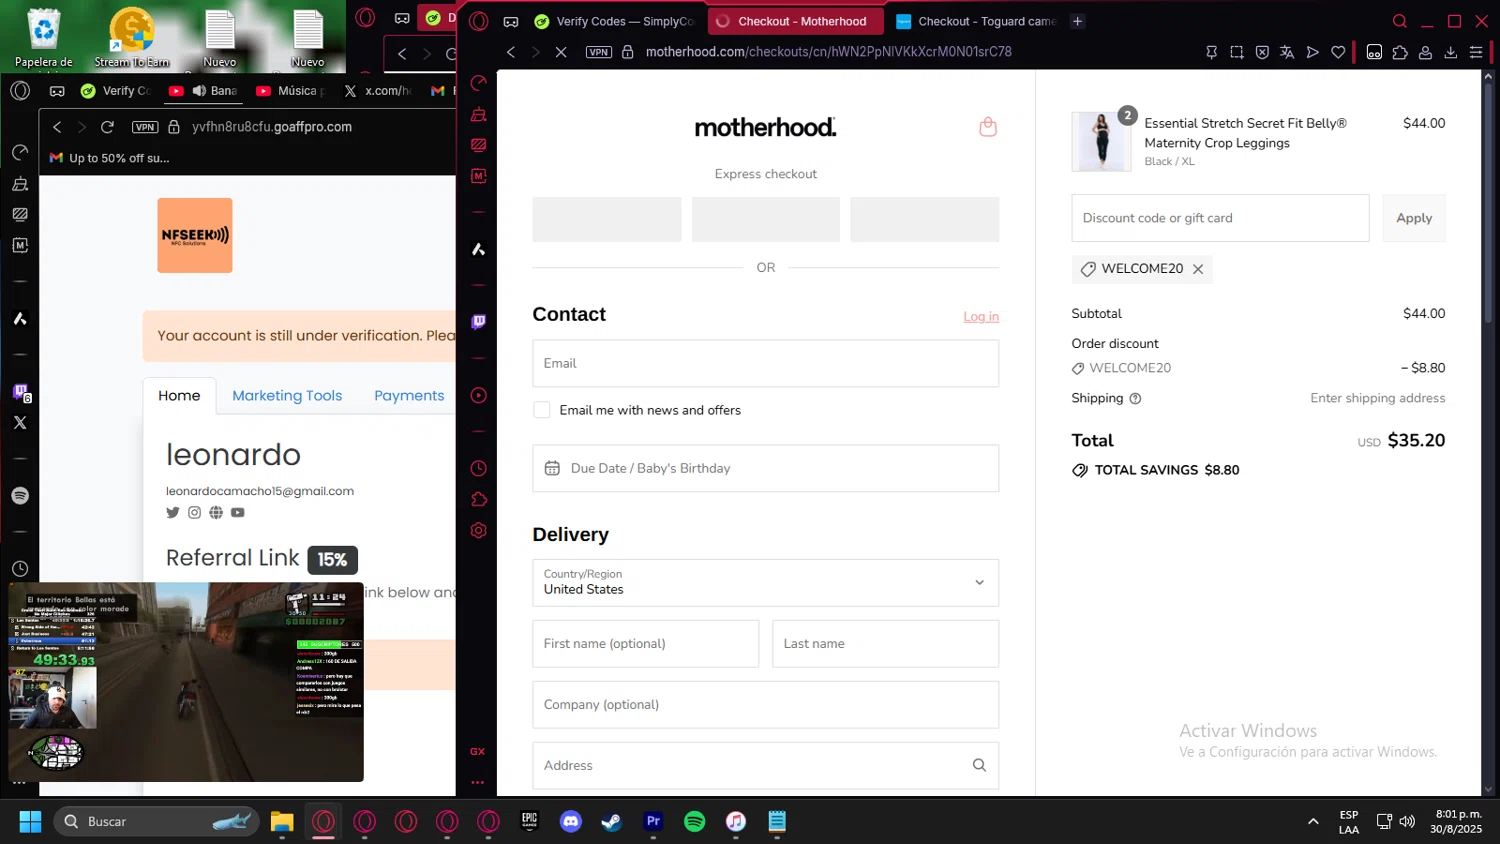The image size is (1500, 844).
Task: Click the Address search field
Action: [765, 765]
